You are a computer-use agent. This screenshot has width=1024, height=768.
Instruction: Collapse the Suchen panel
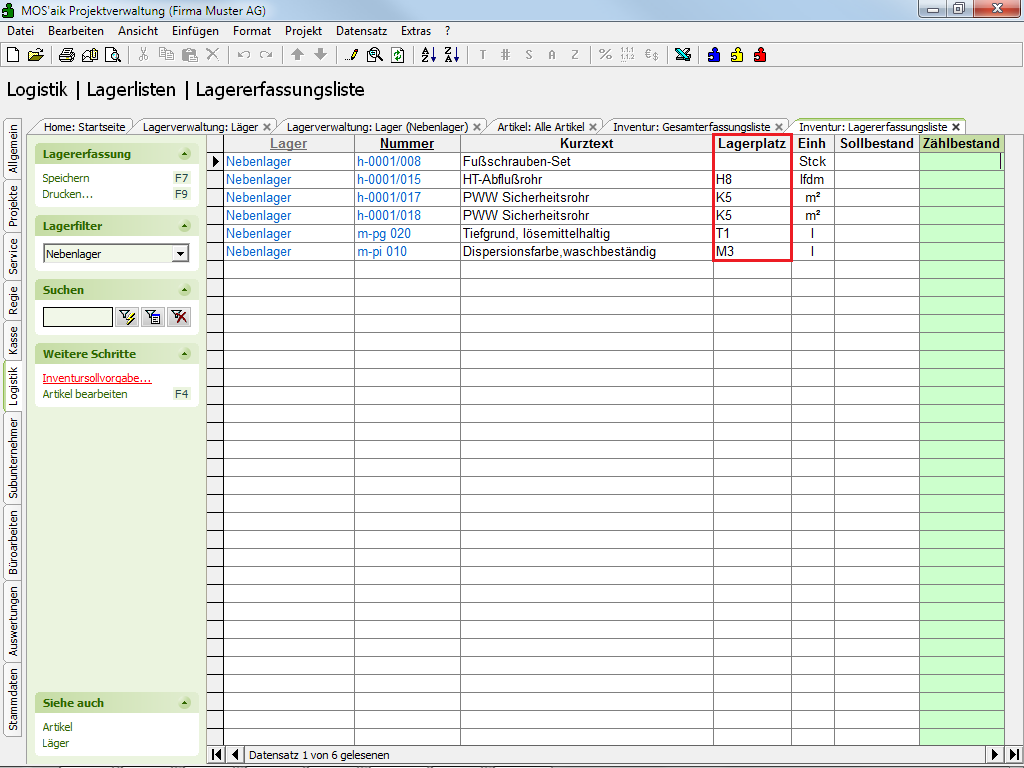pos(185,290)
